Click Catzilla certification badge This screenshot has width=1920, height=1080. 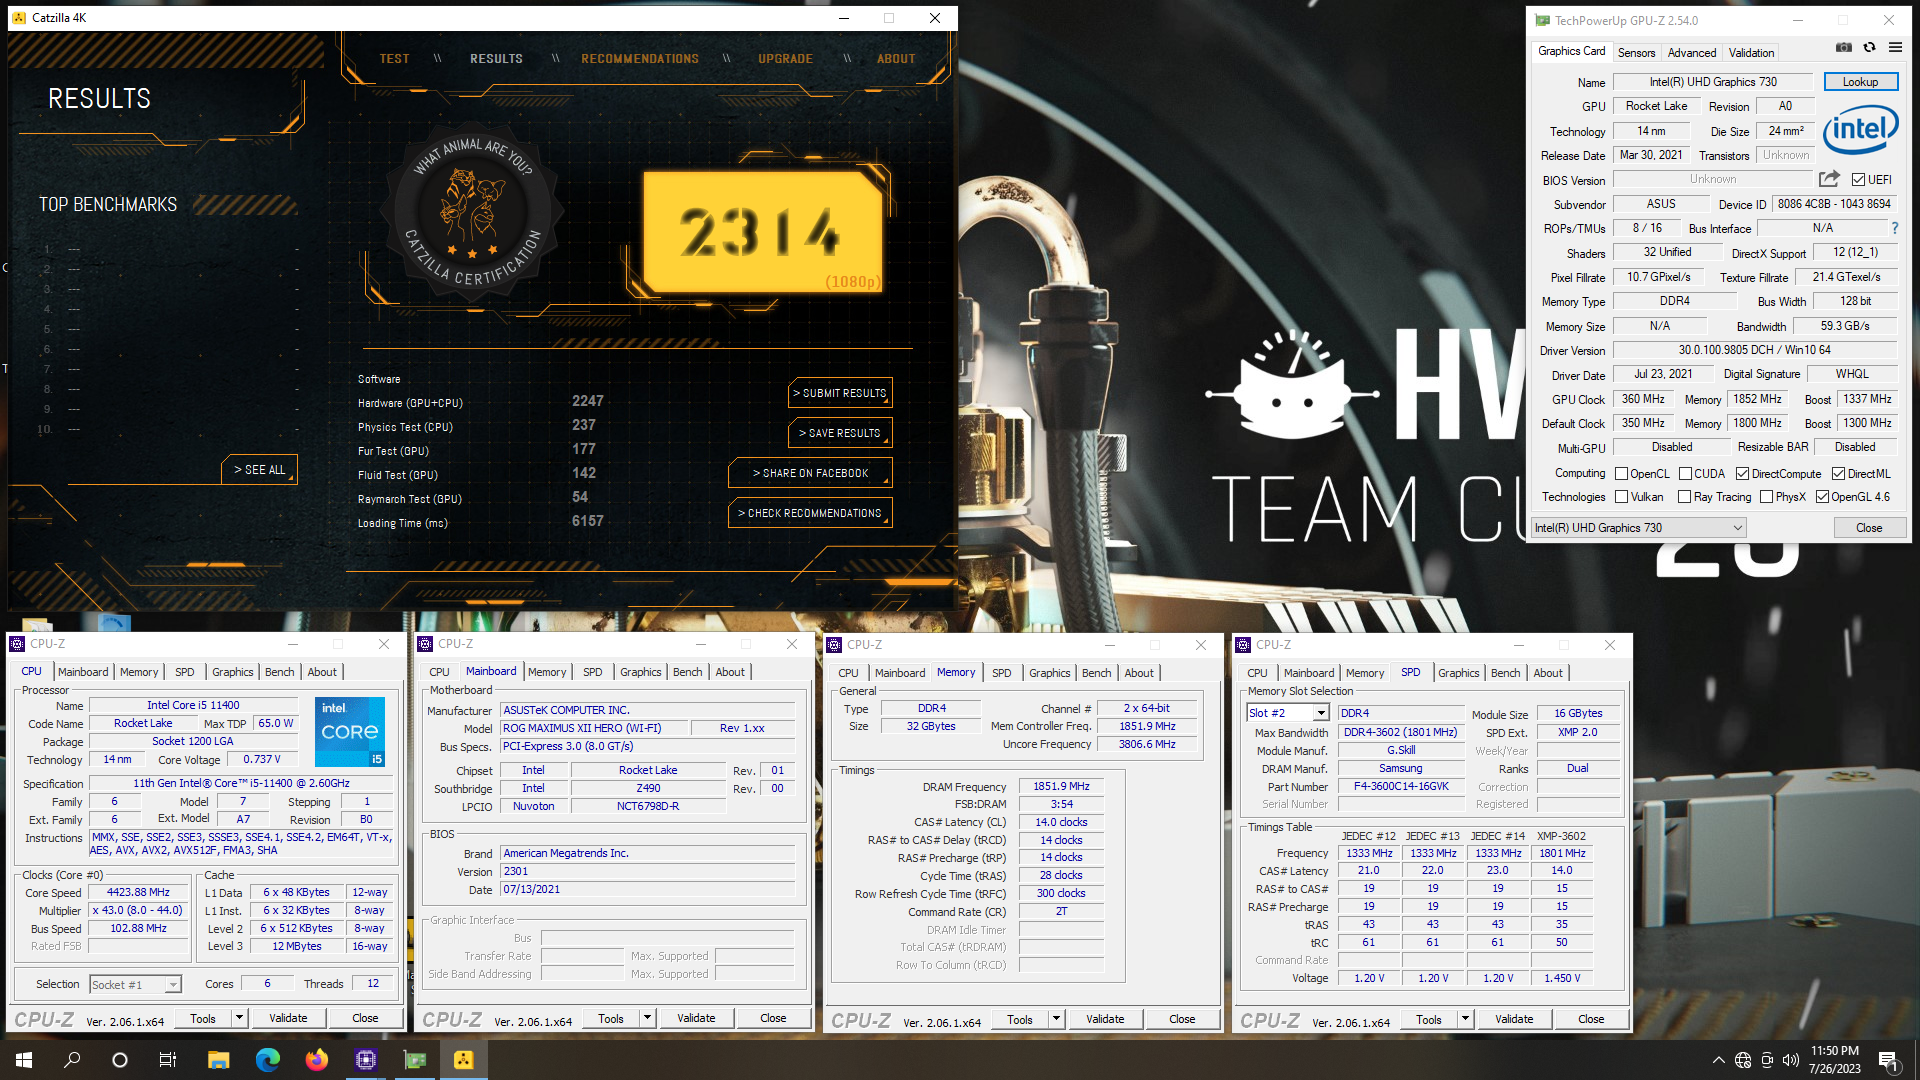tap(472, 213)
